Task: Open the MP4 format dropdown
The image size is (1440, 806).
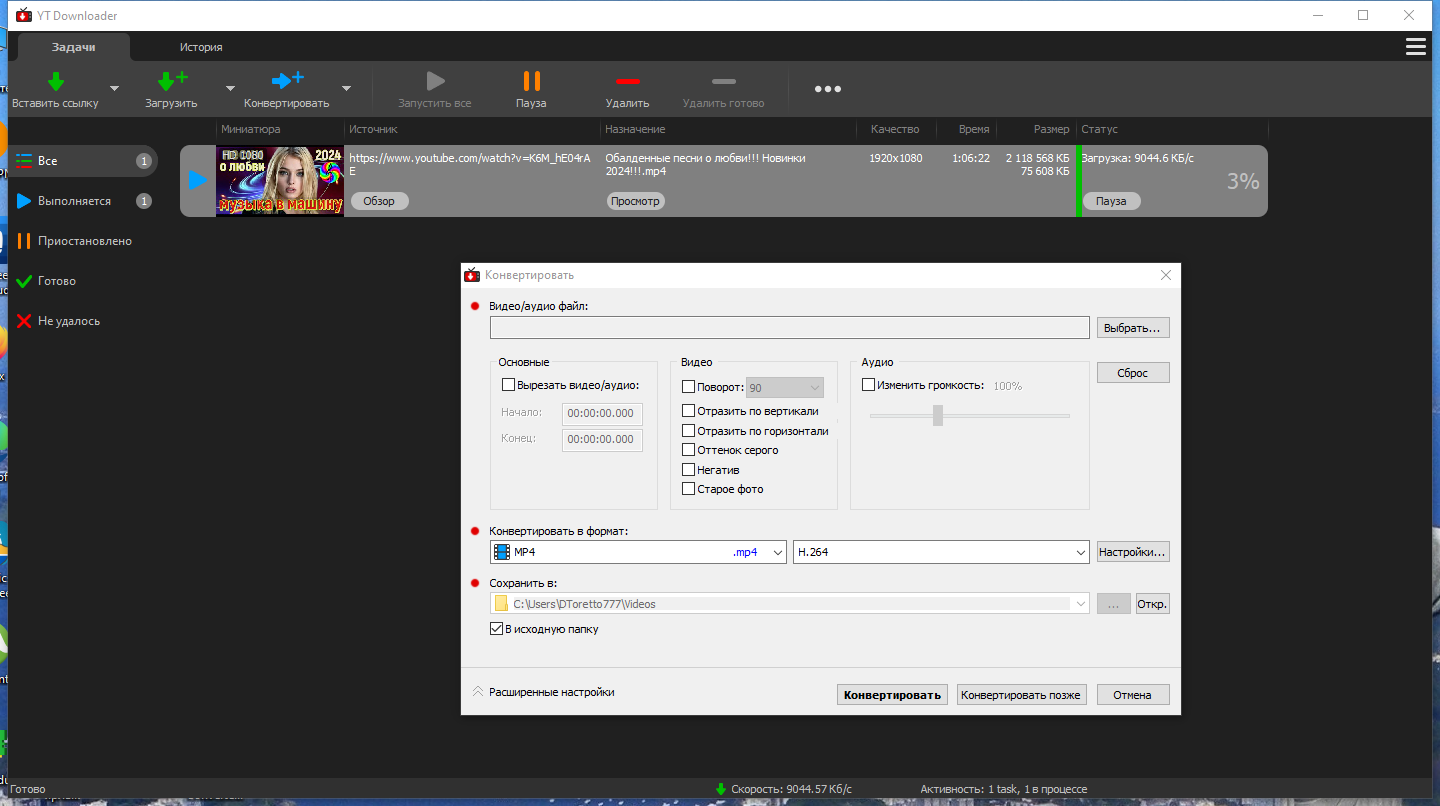Action: [638, 552]
